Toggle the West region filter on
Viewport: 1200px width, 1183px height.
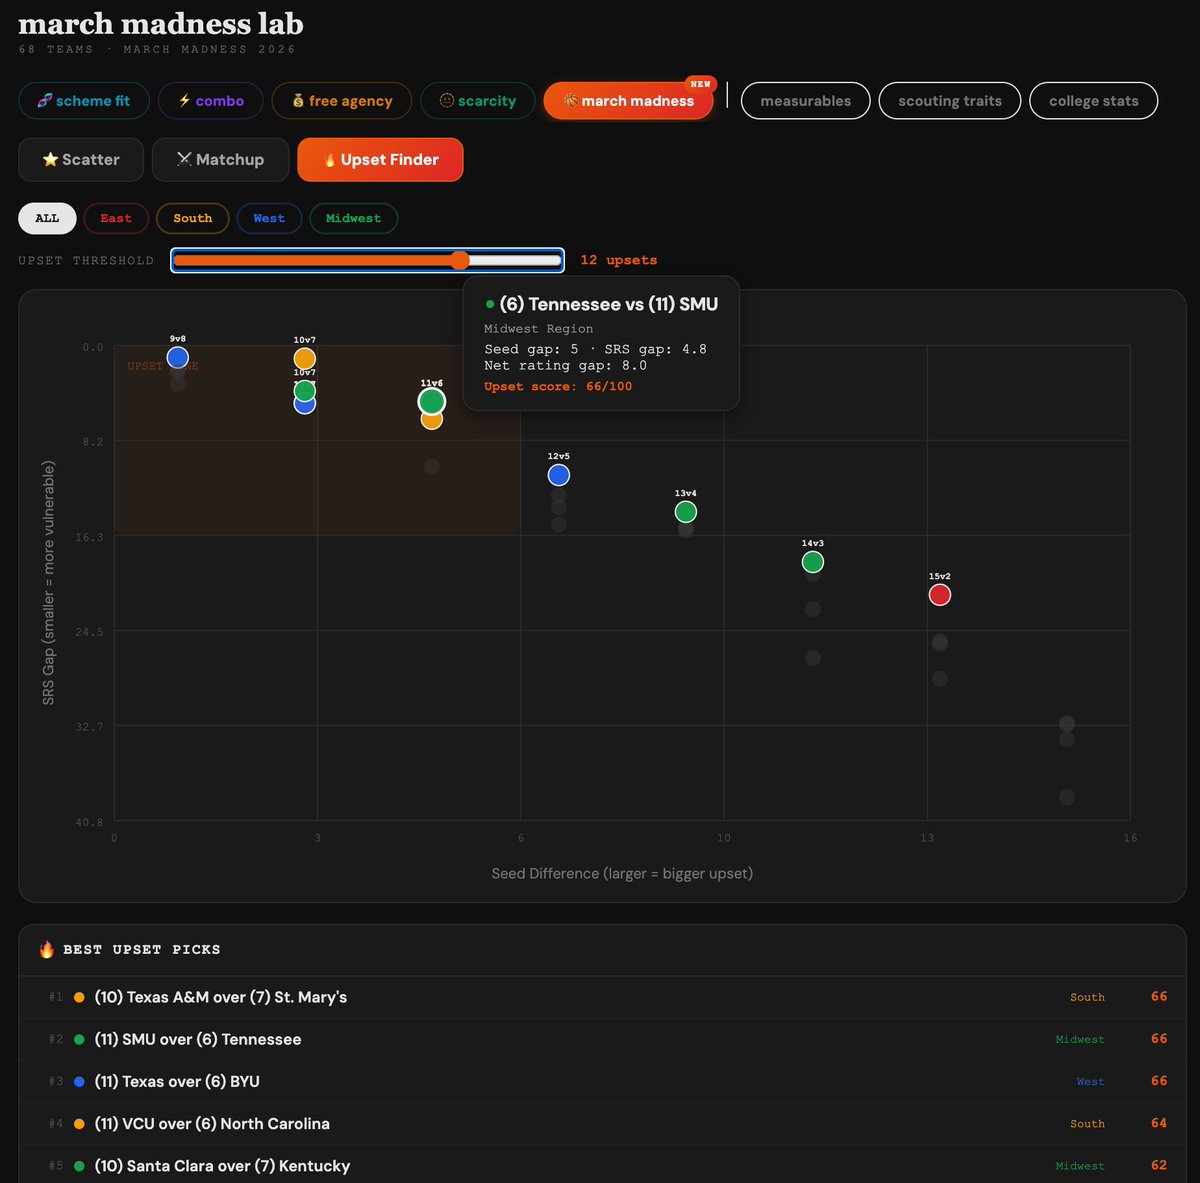[x=269, y=218]
